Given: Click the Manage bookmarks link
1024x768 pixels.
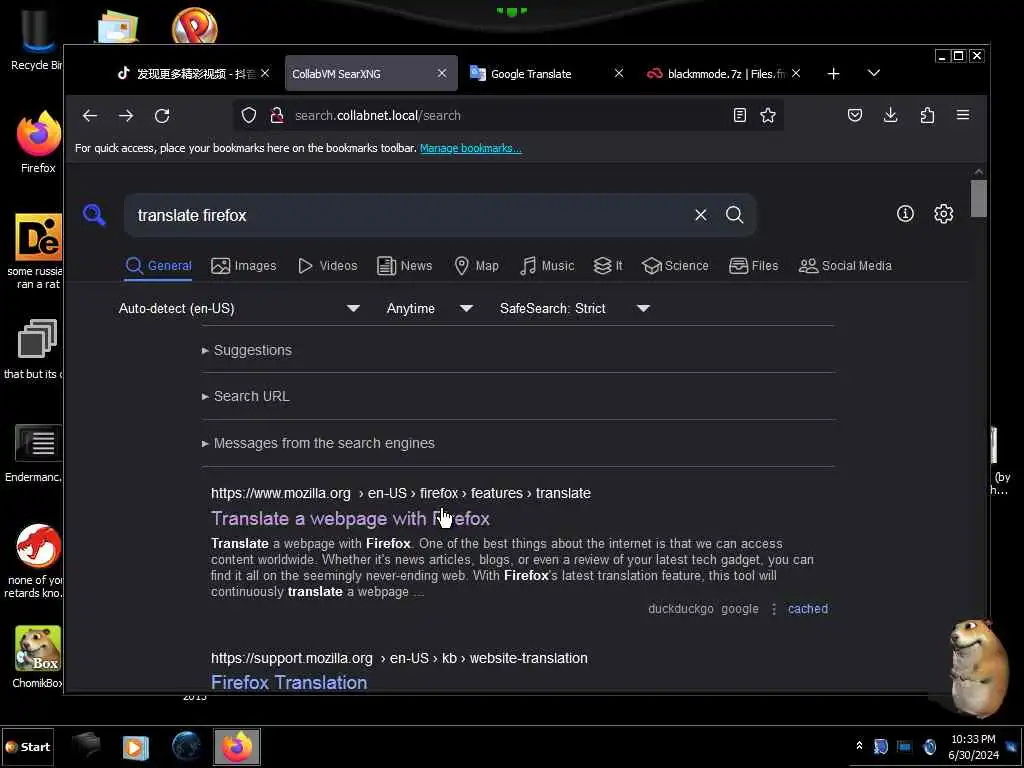Looking at the screenshot, I should (x=471, y=148).
